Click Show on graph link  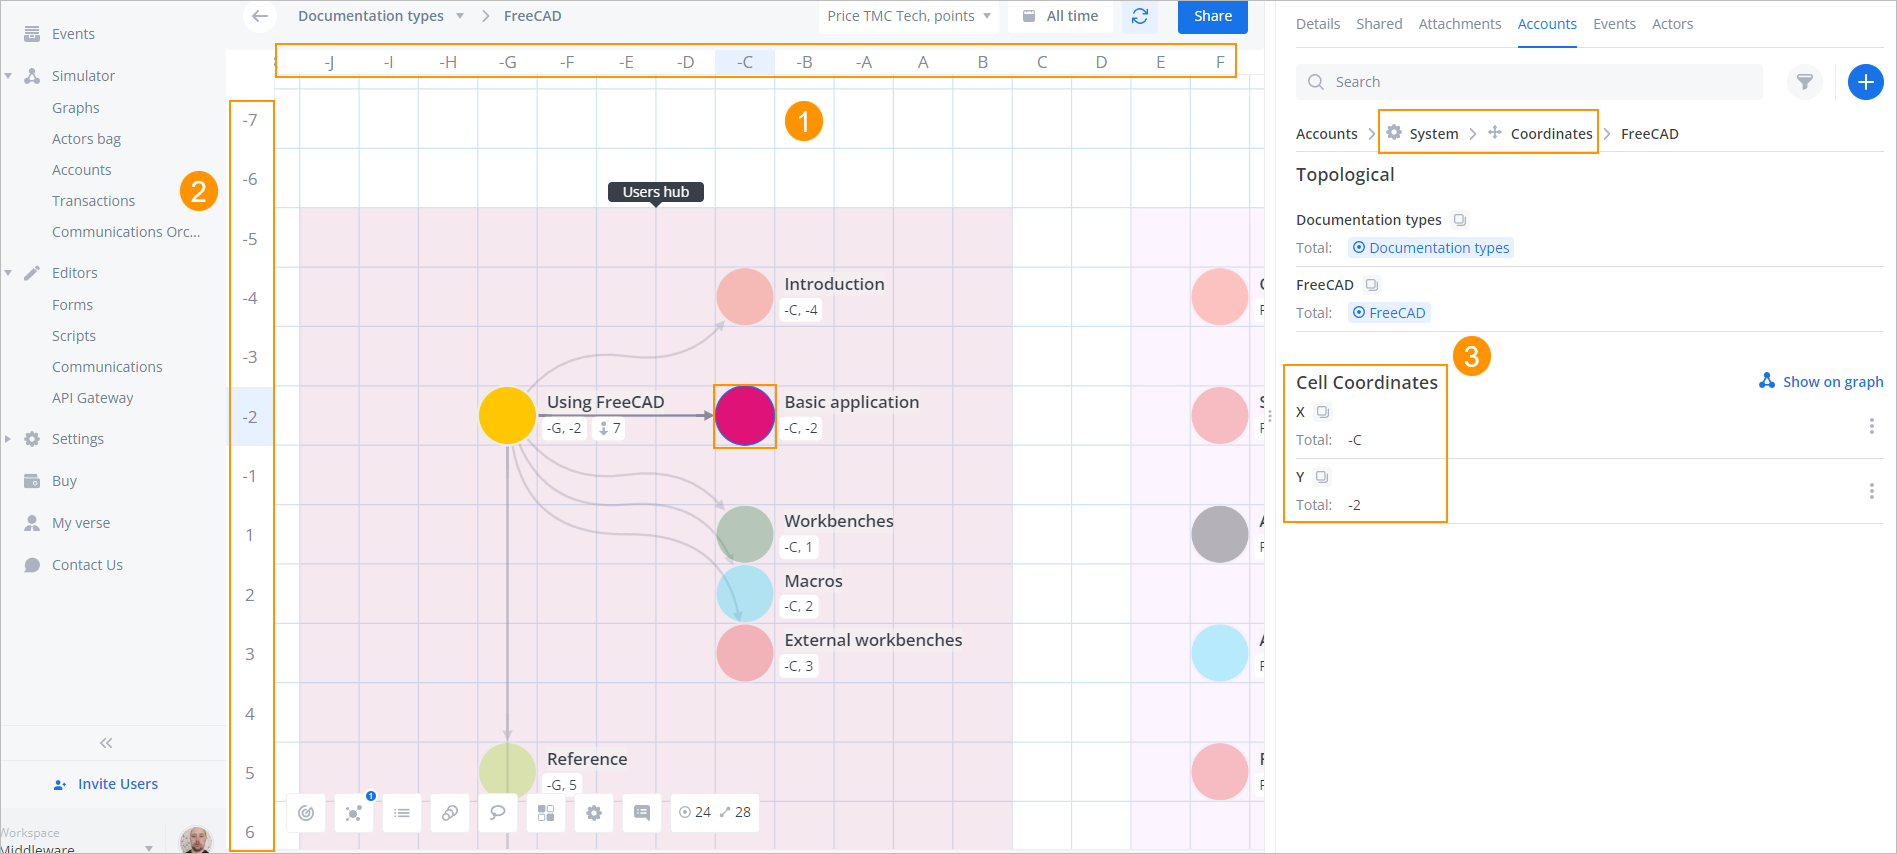click(x=1821, y=382)
